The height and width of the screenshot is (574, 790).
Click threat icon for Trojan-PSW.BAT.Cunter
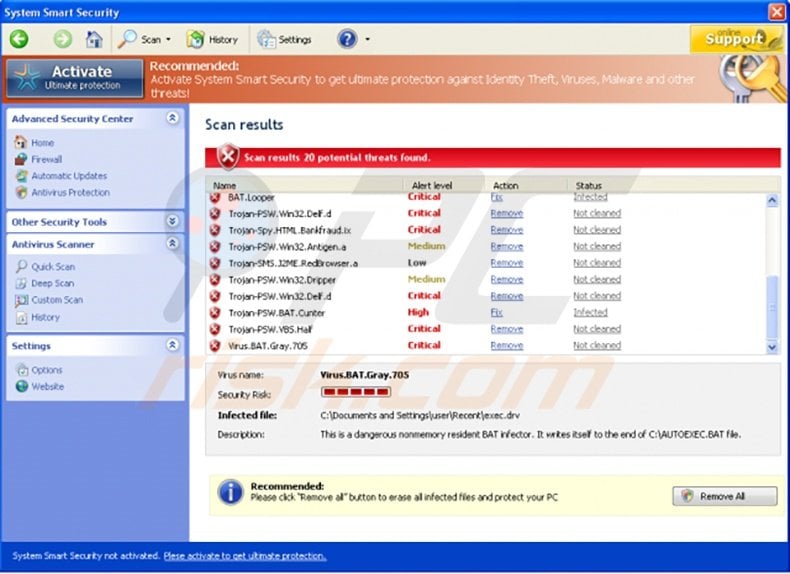[x=215, y=312]
